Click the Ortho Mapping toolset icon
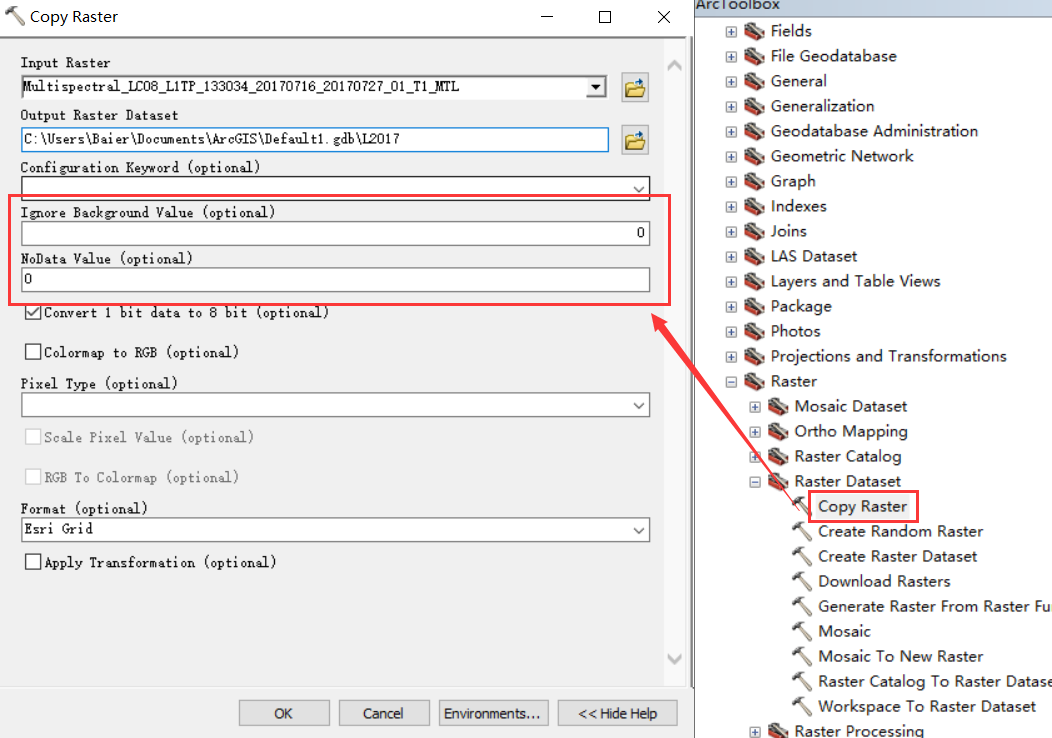Image resolution: width=1052 pixels, height=738 pixels. coord(778,431)
